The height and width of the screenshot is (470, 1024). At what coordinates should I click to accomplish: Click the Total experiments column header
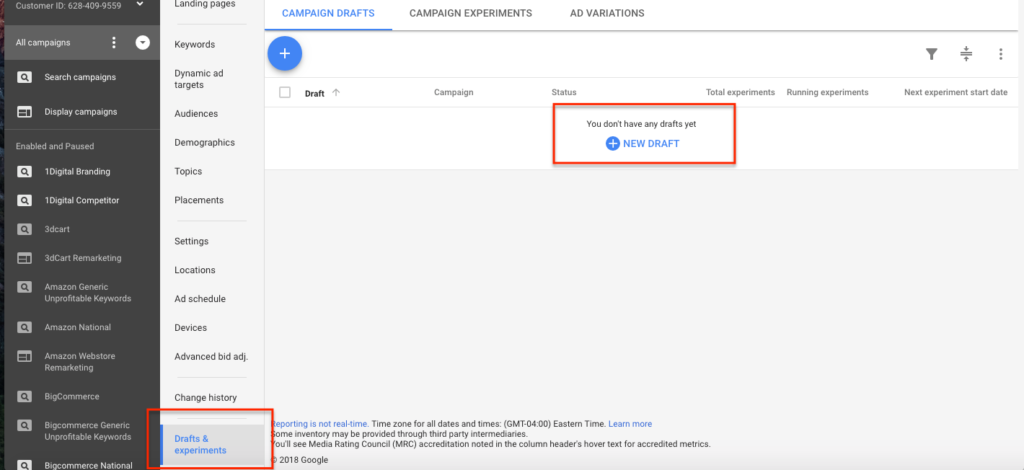coord(741,93)
